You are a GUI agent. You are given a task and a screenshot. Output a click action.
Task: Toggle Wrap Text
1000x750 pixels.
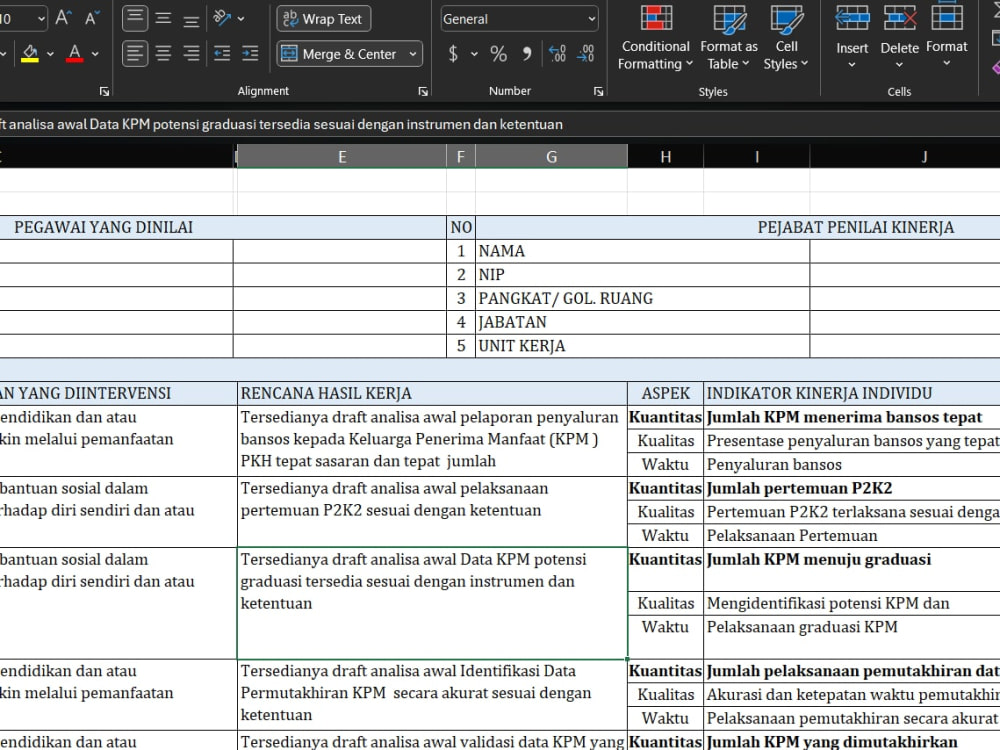[323, 19]
